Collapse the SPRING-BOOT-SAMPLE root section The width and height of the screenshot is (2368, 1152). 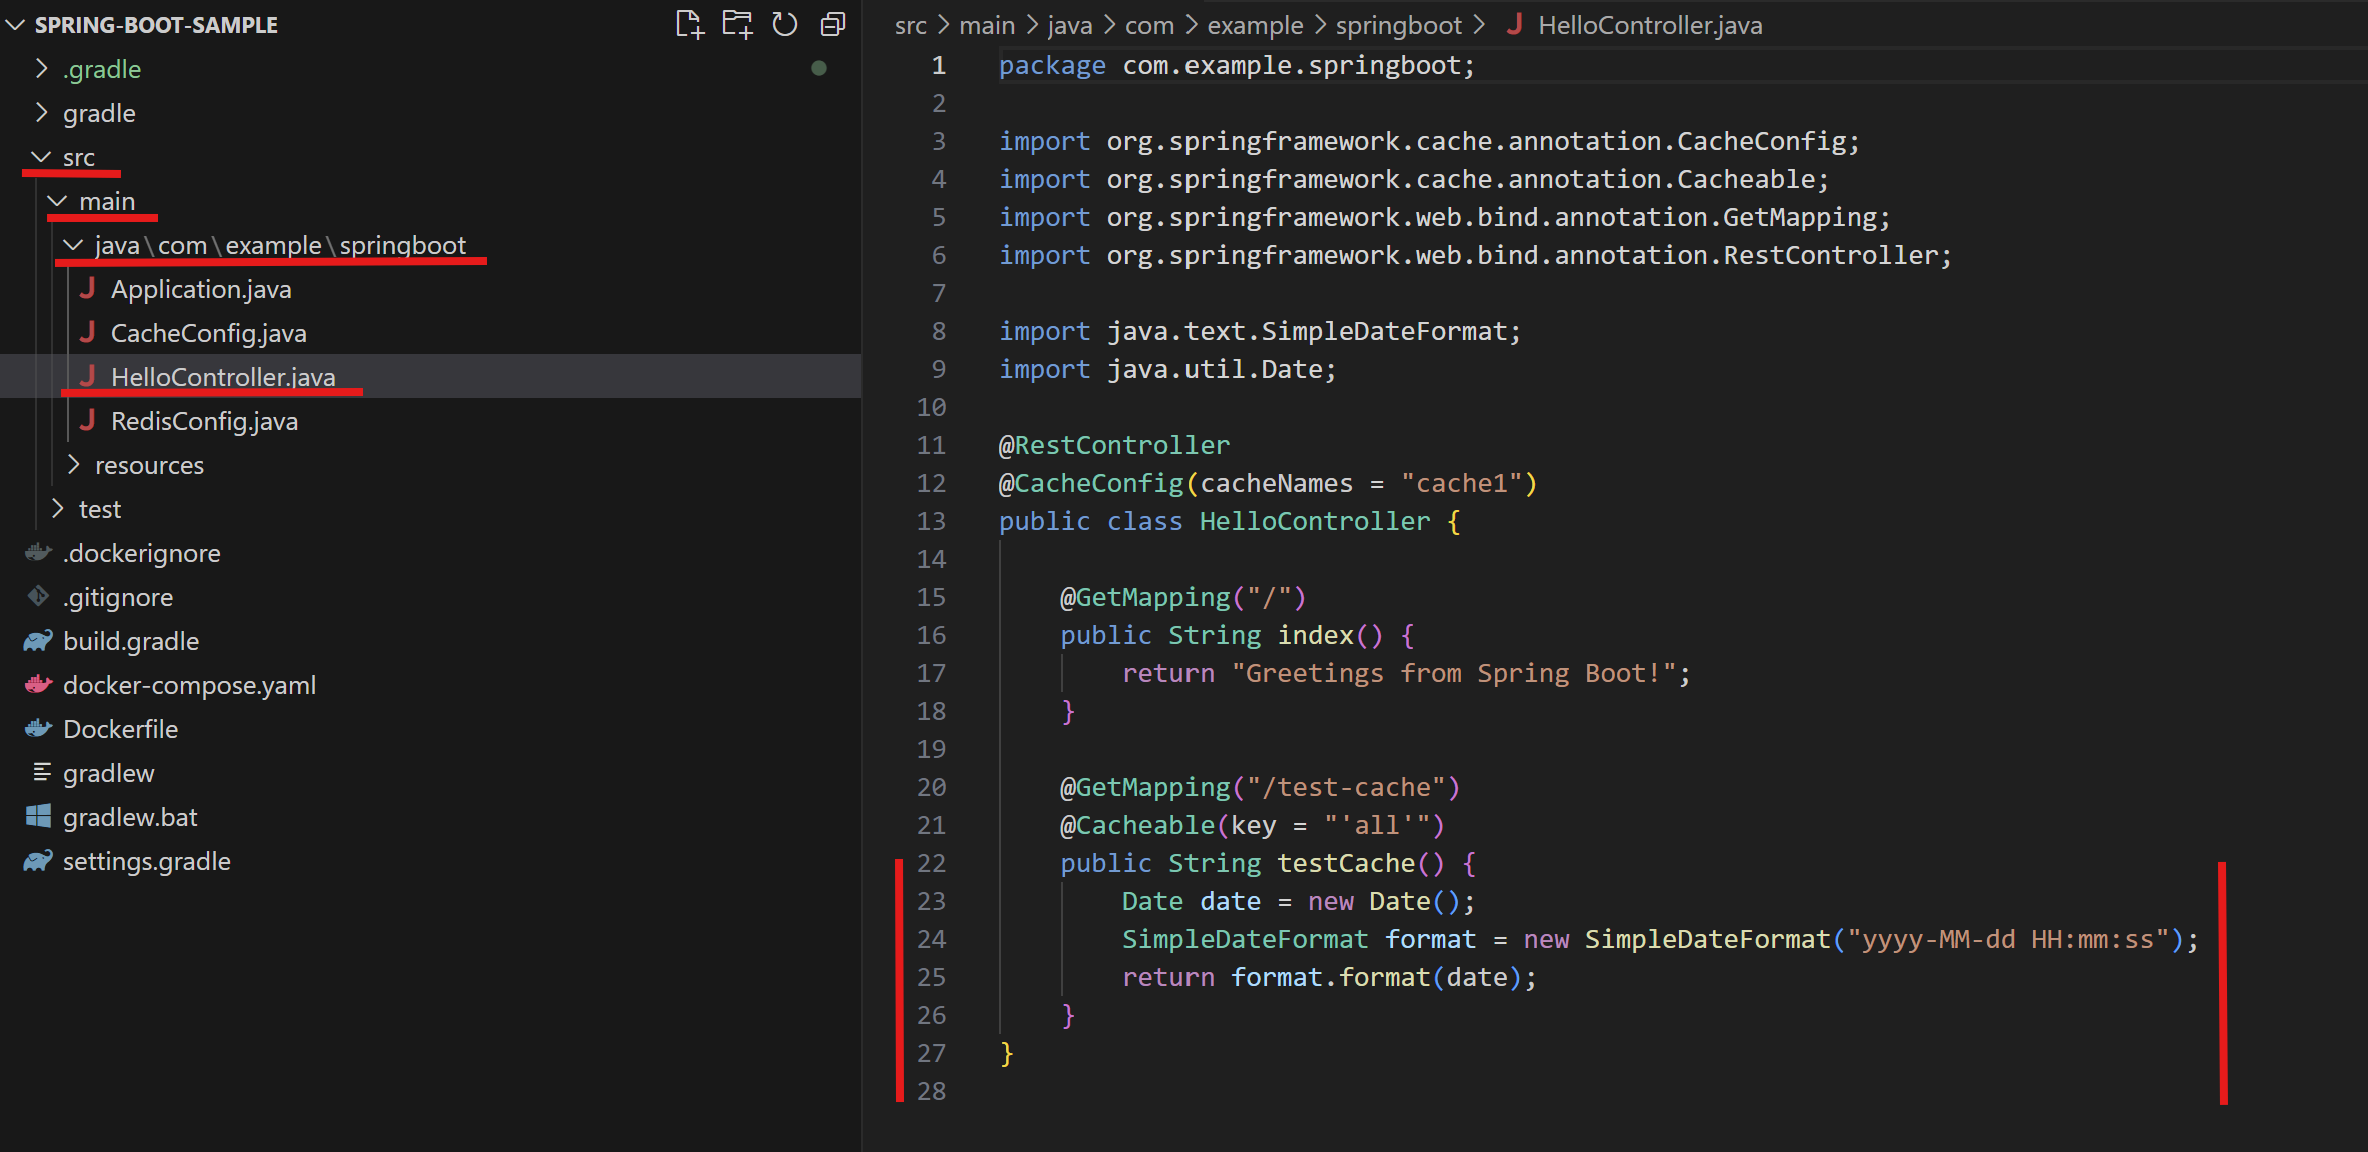(x=15, y=25)
